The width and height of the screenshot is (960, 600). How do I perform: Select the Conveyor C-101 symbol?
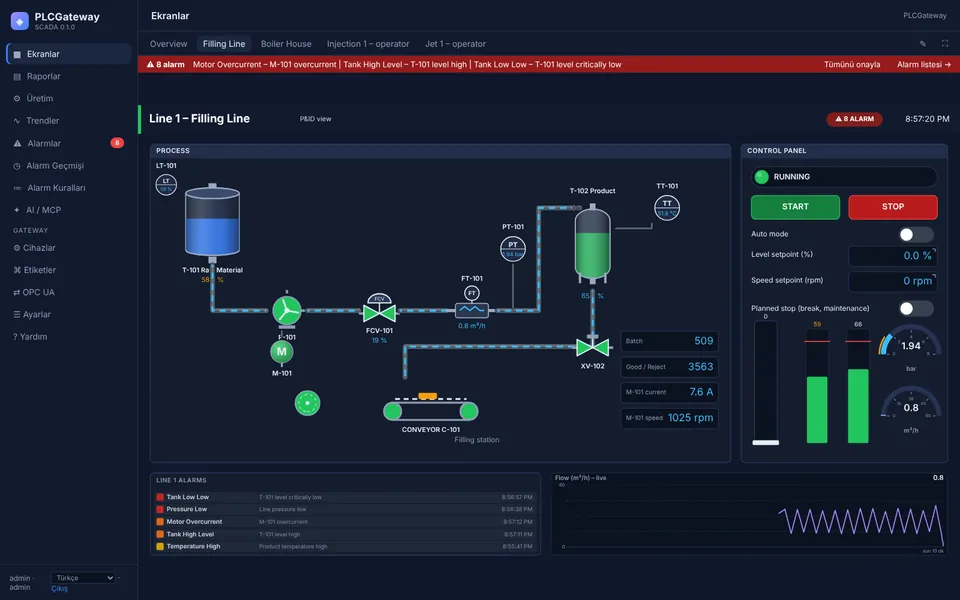[x=430, y=408]
